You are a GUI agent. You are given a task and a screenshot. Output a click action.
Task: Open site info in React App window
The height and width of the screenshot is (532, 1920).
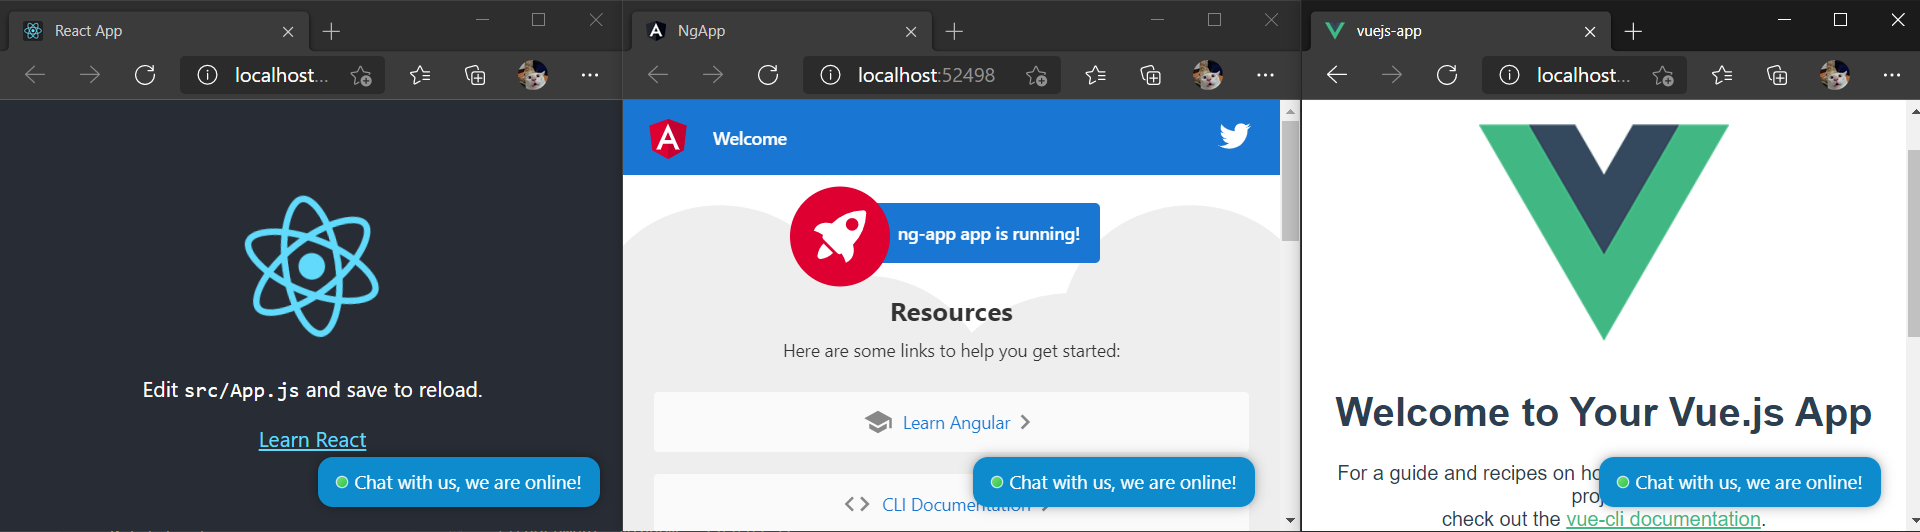[207, 75]
